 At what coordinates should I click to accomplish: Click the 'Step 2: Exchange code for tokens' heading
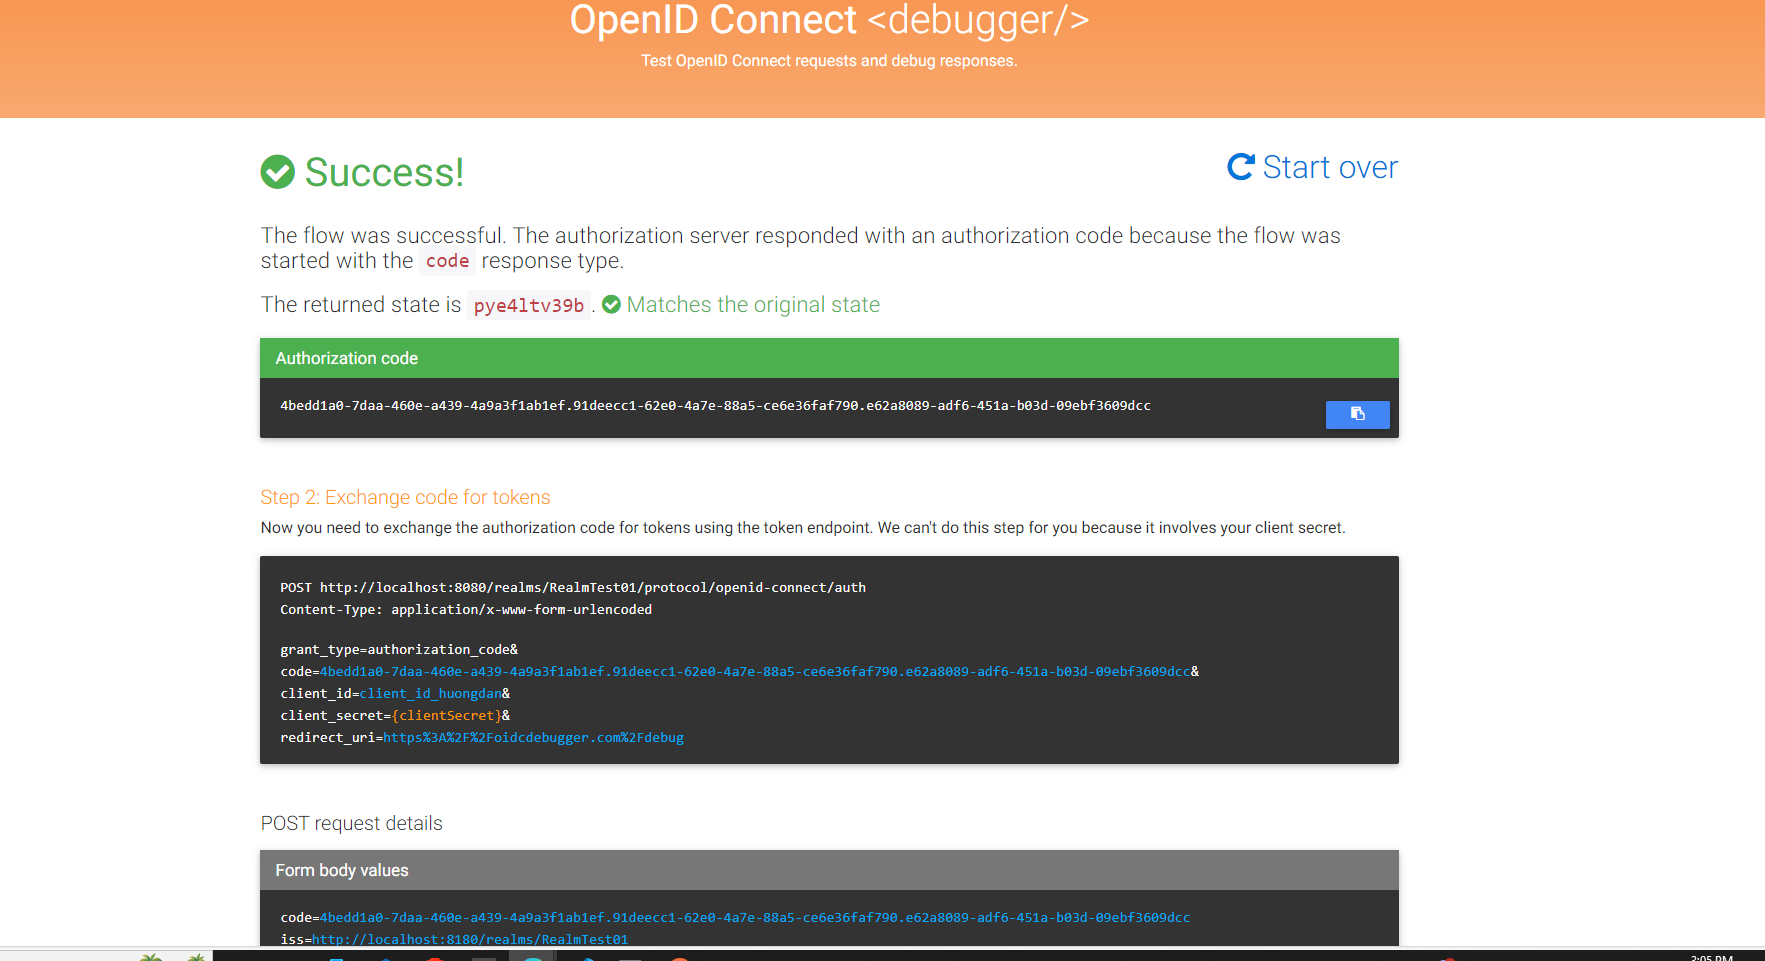pos(405,497)
